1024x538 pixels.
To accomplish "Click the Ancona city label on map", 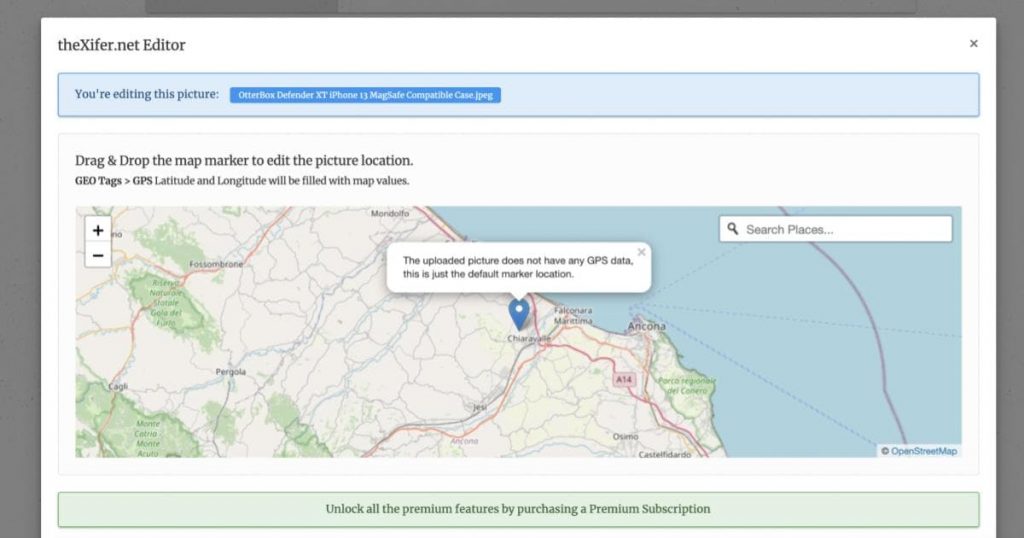I will (x=647, y=326).
